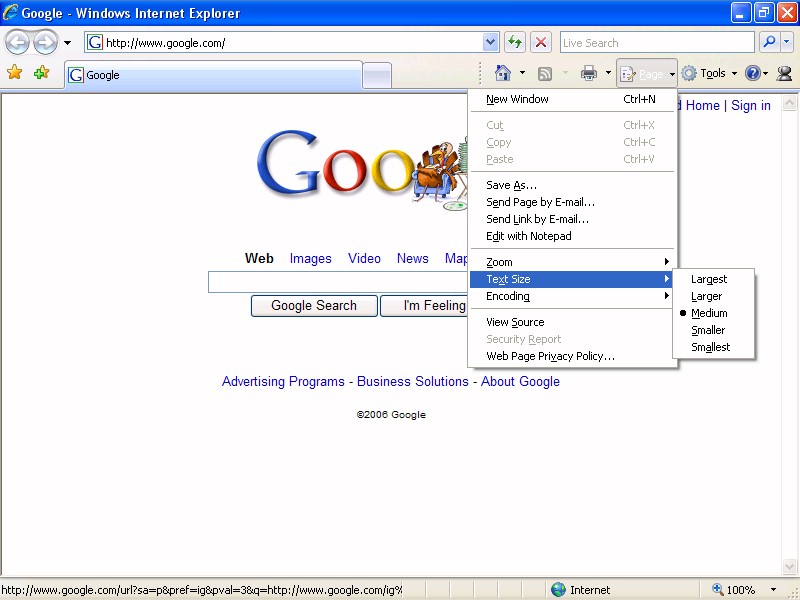Click the Internet zone globe icon
The width and height of the screenshot is (800, 600).
pyautogui.click(x=559, y=590)
